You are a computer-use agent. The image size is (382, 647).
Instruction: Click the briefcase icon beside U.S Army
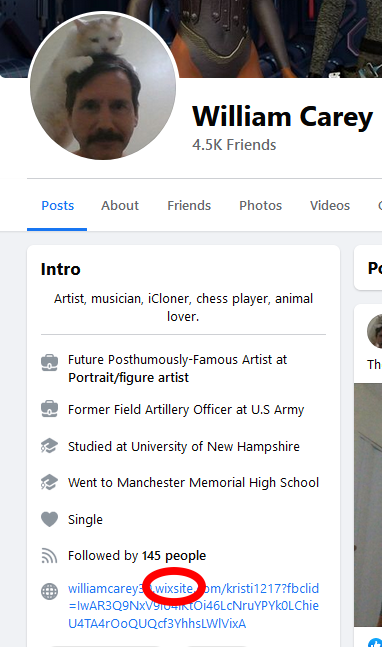click(50, 409)
